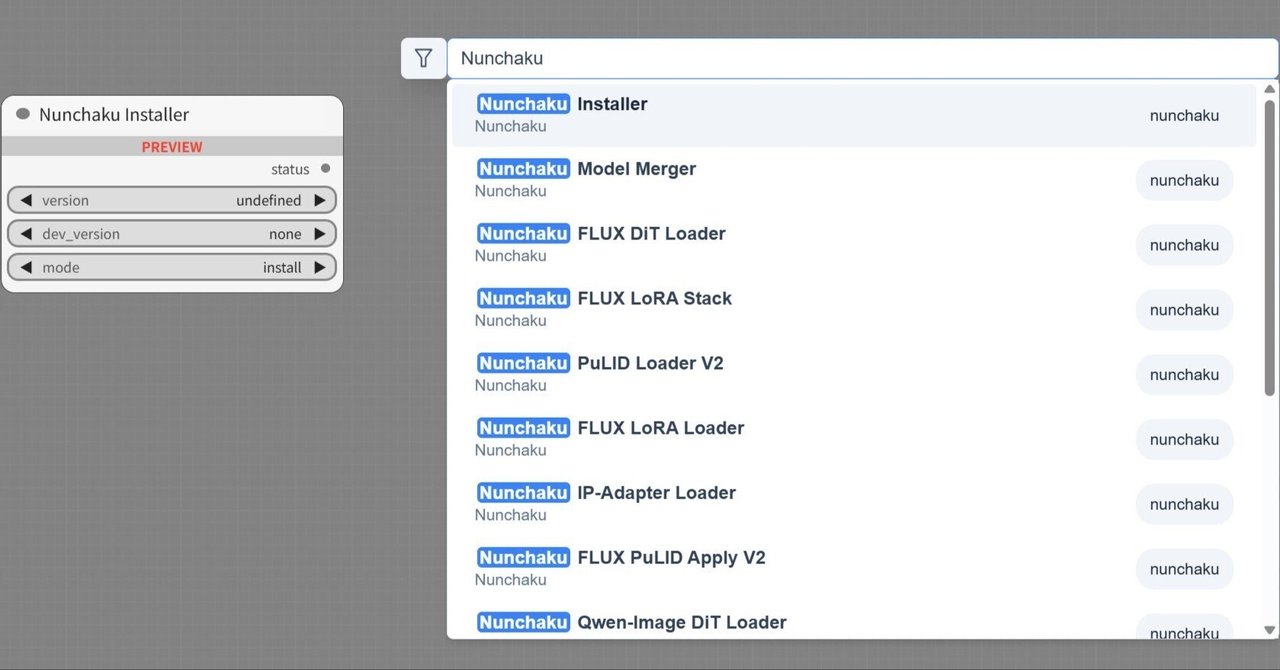The image size is (1280, 670).
Task: Step the version widget backward with its left arrow
Action: [27, 200]
